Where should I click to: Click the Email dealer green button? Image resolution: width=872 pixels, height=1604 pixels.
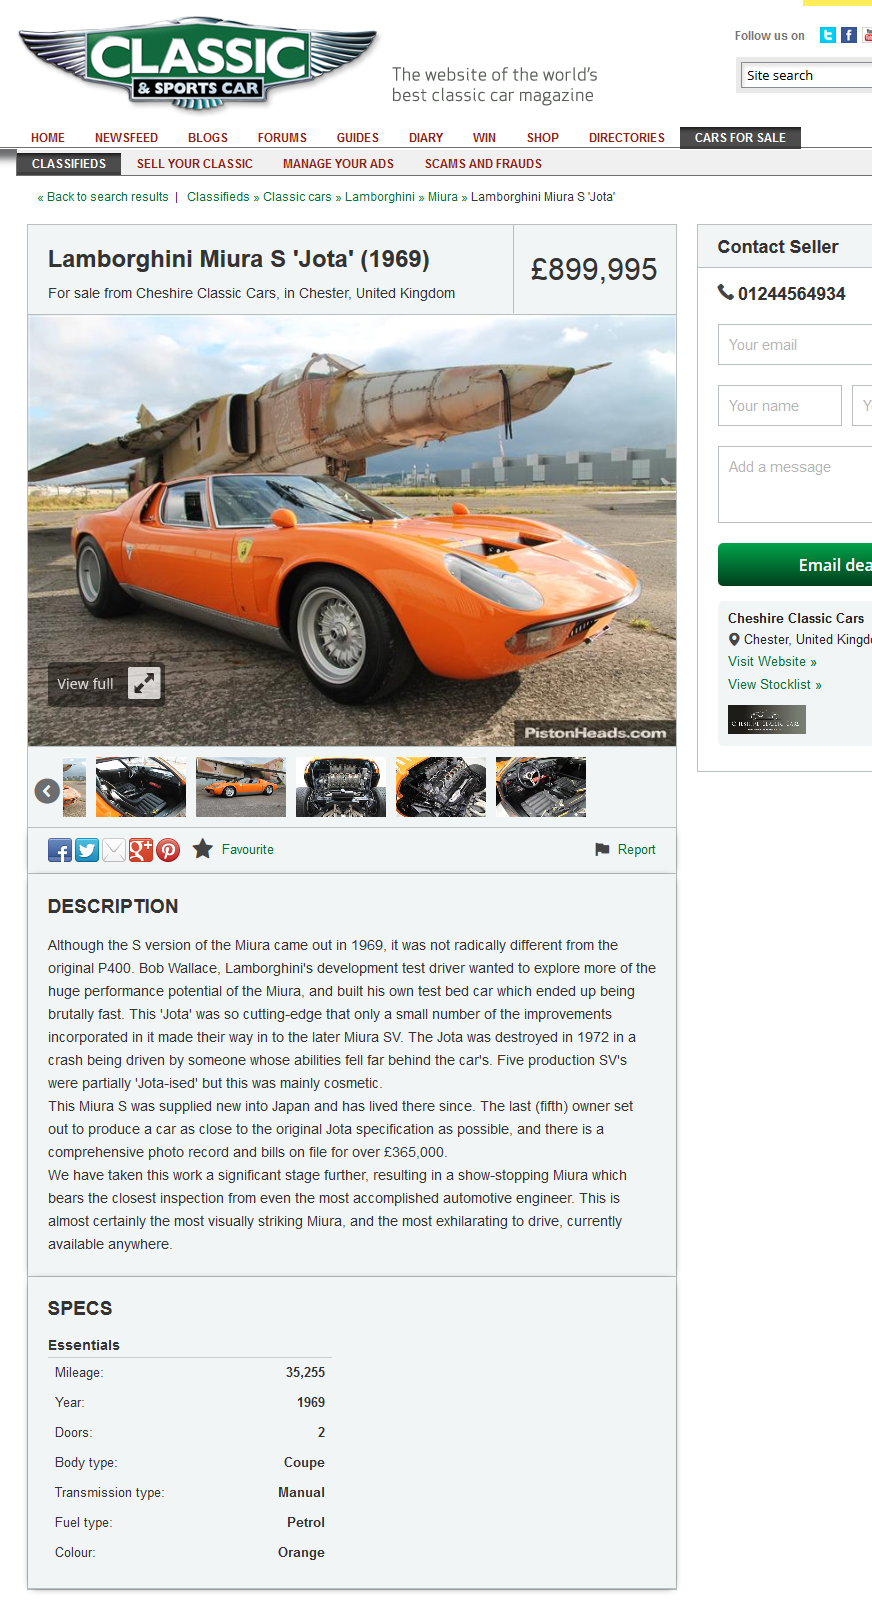795,565
